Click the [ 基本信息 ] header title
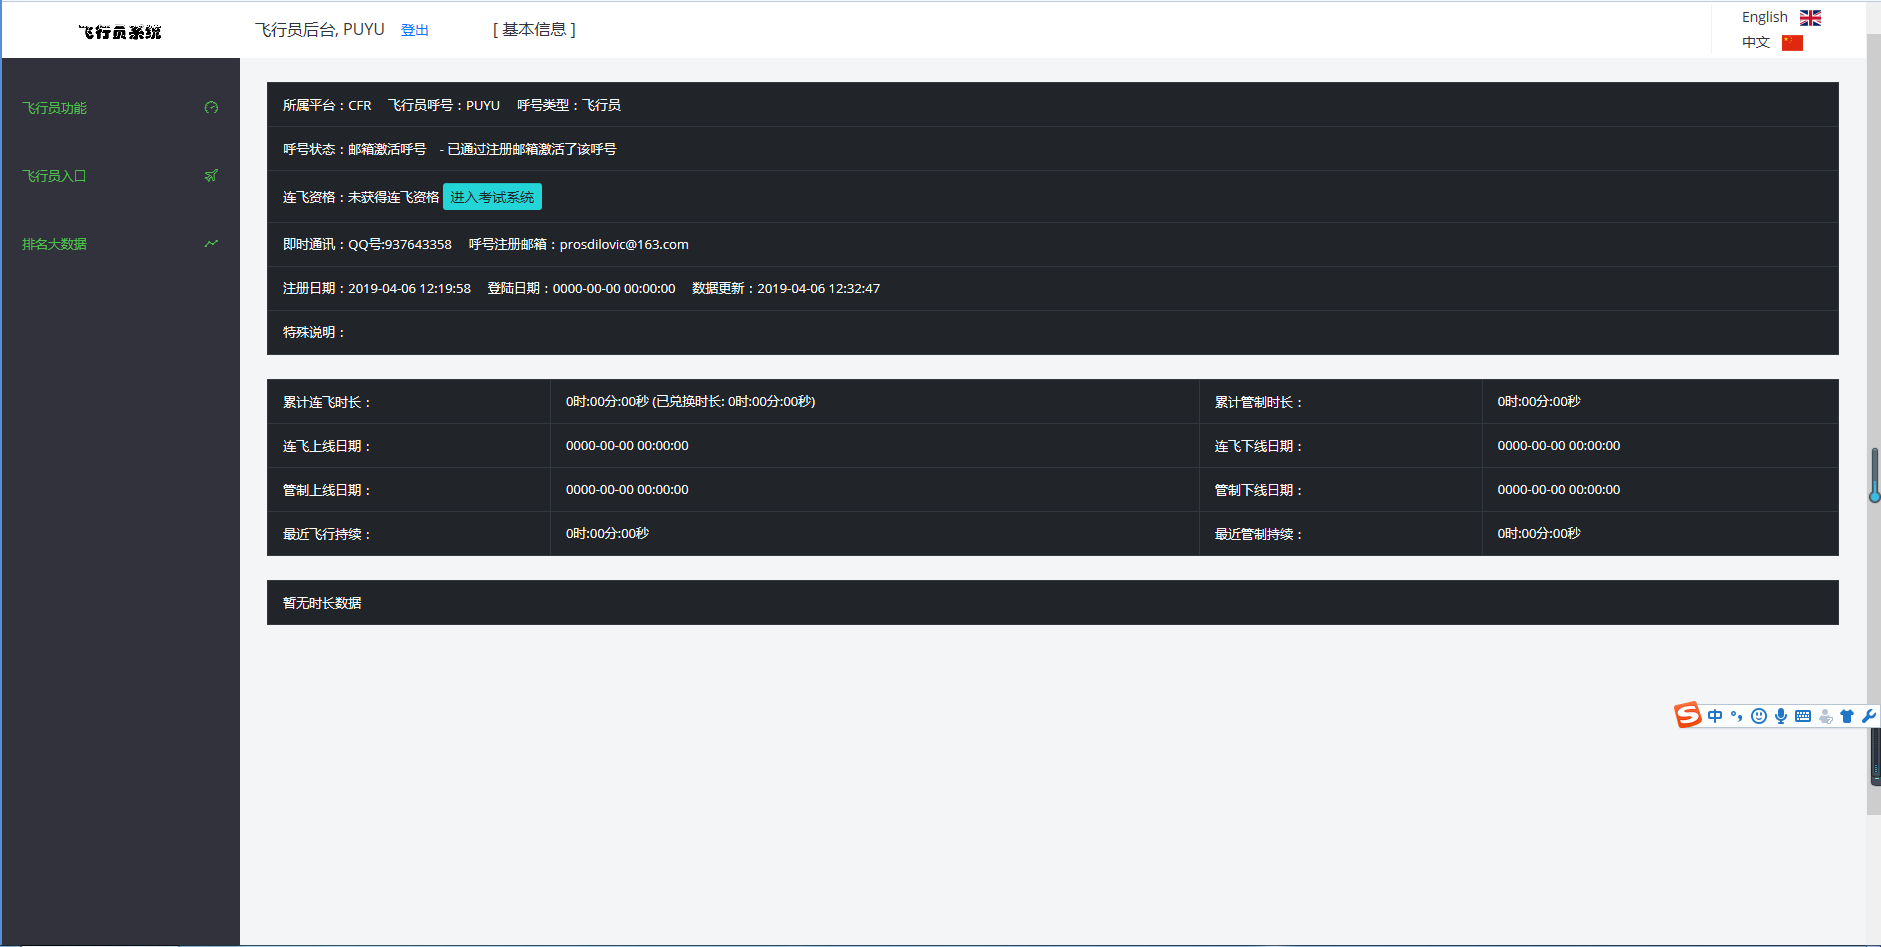Image resolution: width=1881 pixels, height=947 pixels. pos(534,30)
